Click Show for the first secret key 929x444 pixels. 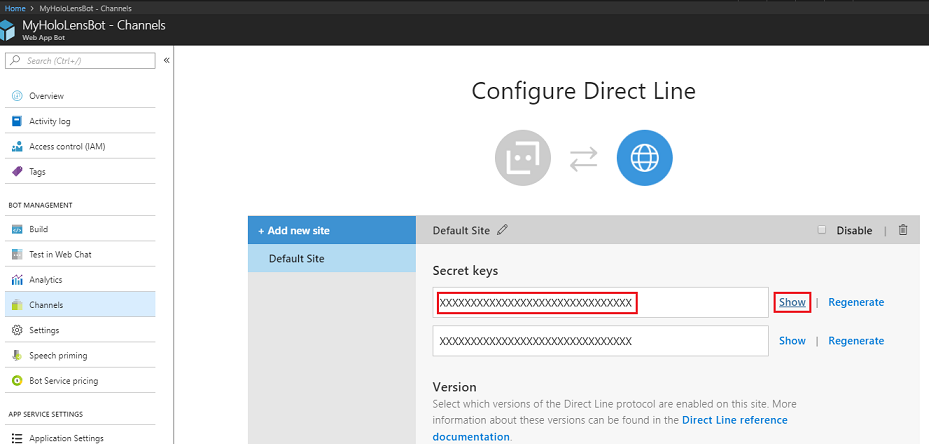[792, 302]
